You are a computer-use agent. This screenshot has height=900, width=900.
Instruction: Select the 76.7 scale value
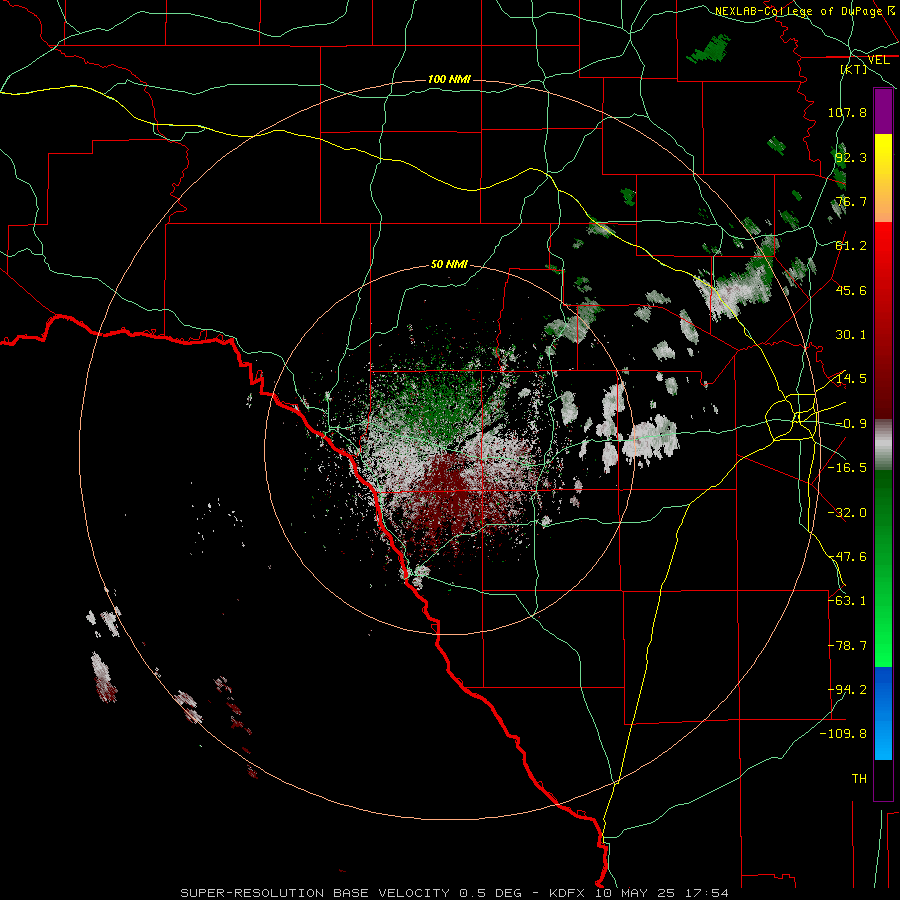(851, 201)
